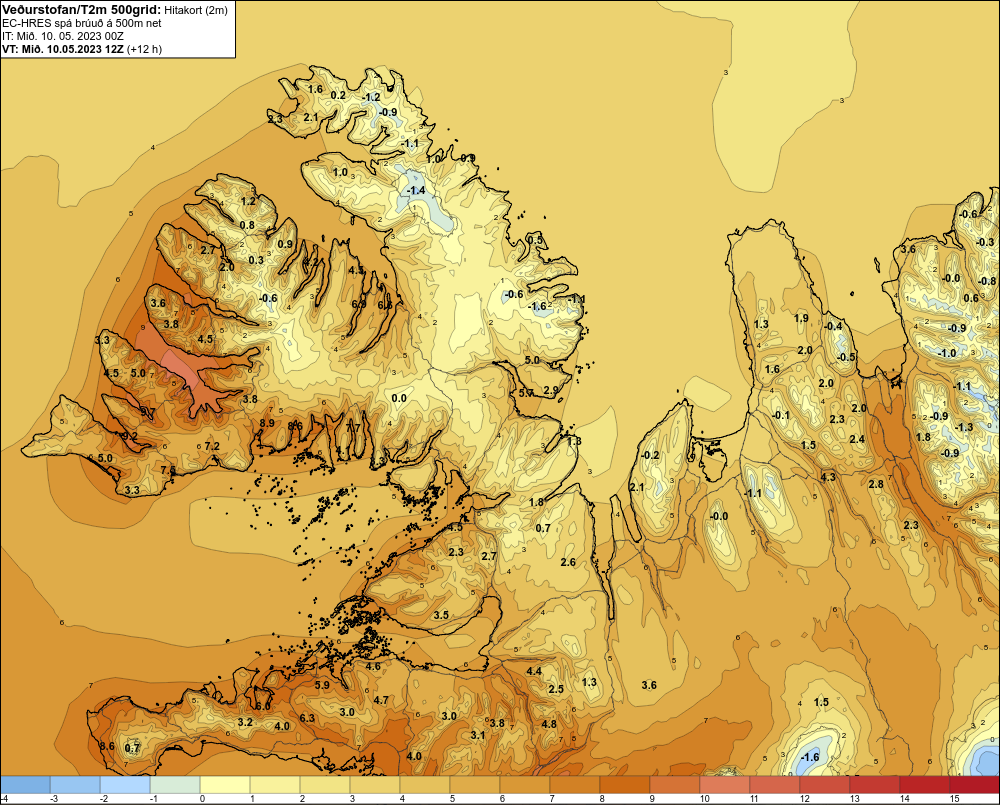Click the temperature value 1.6 at the northern tip
Screen dimensions: 1000x805
click(316, 89)
